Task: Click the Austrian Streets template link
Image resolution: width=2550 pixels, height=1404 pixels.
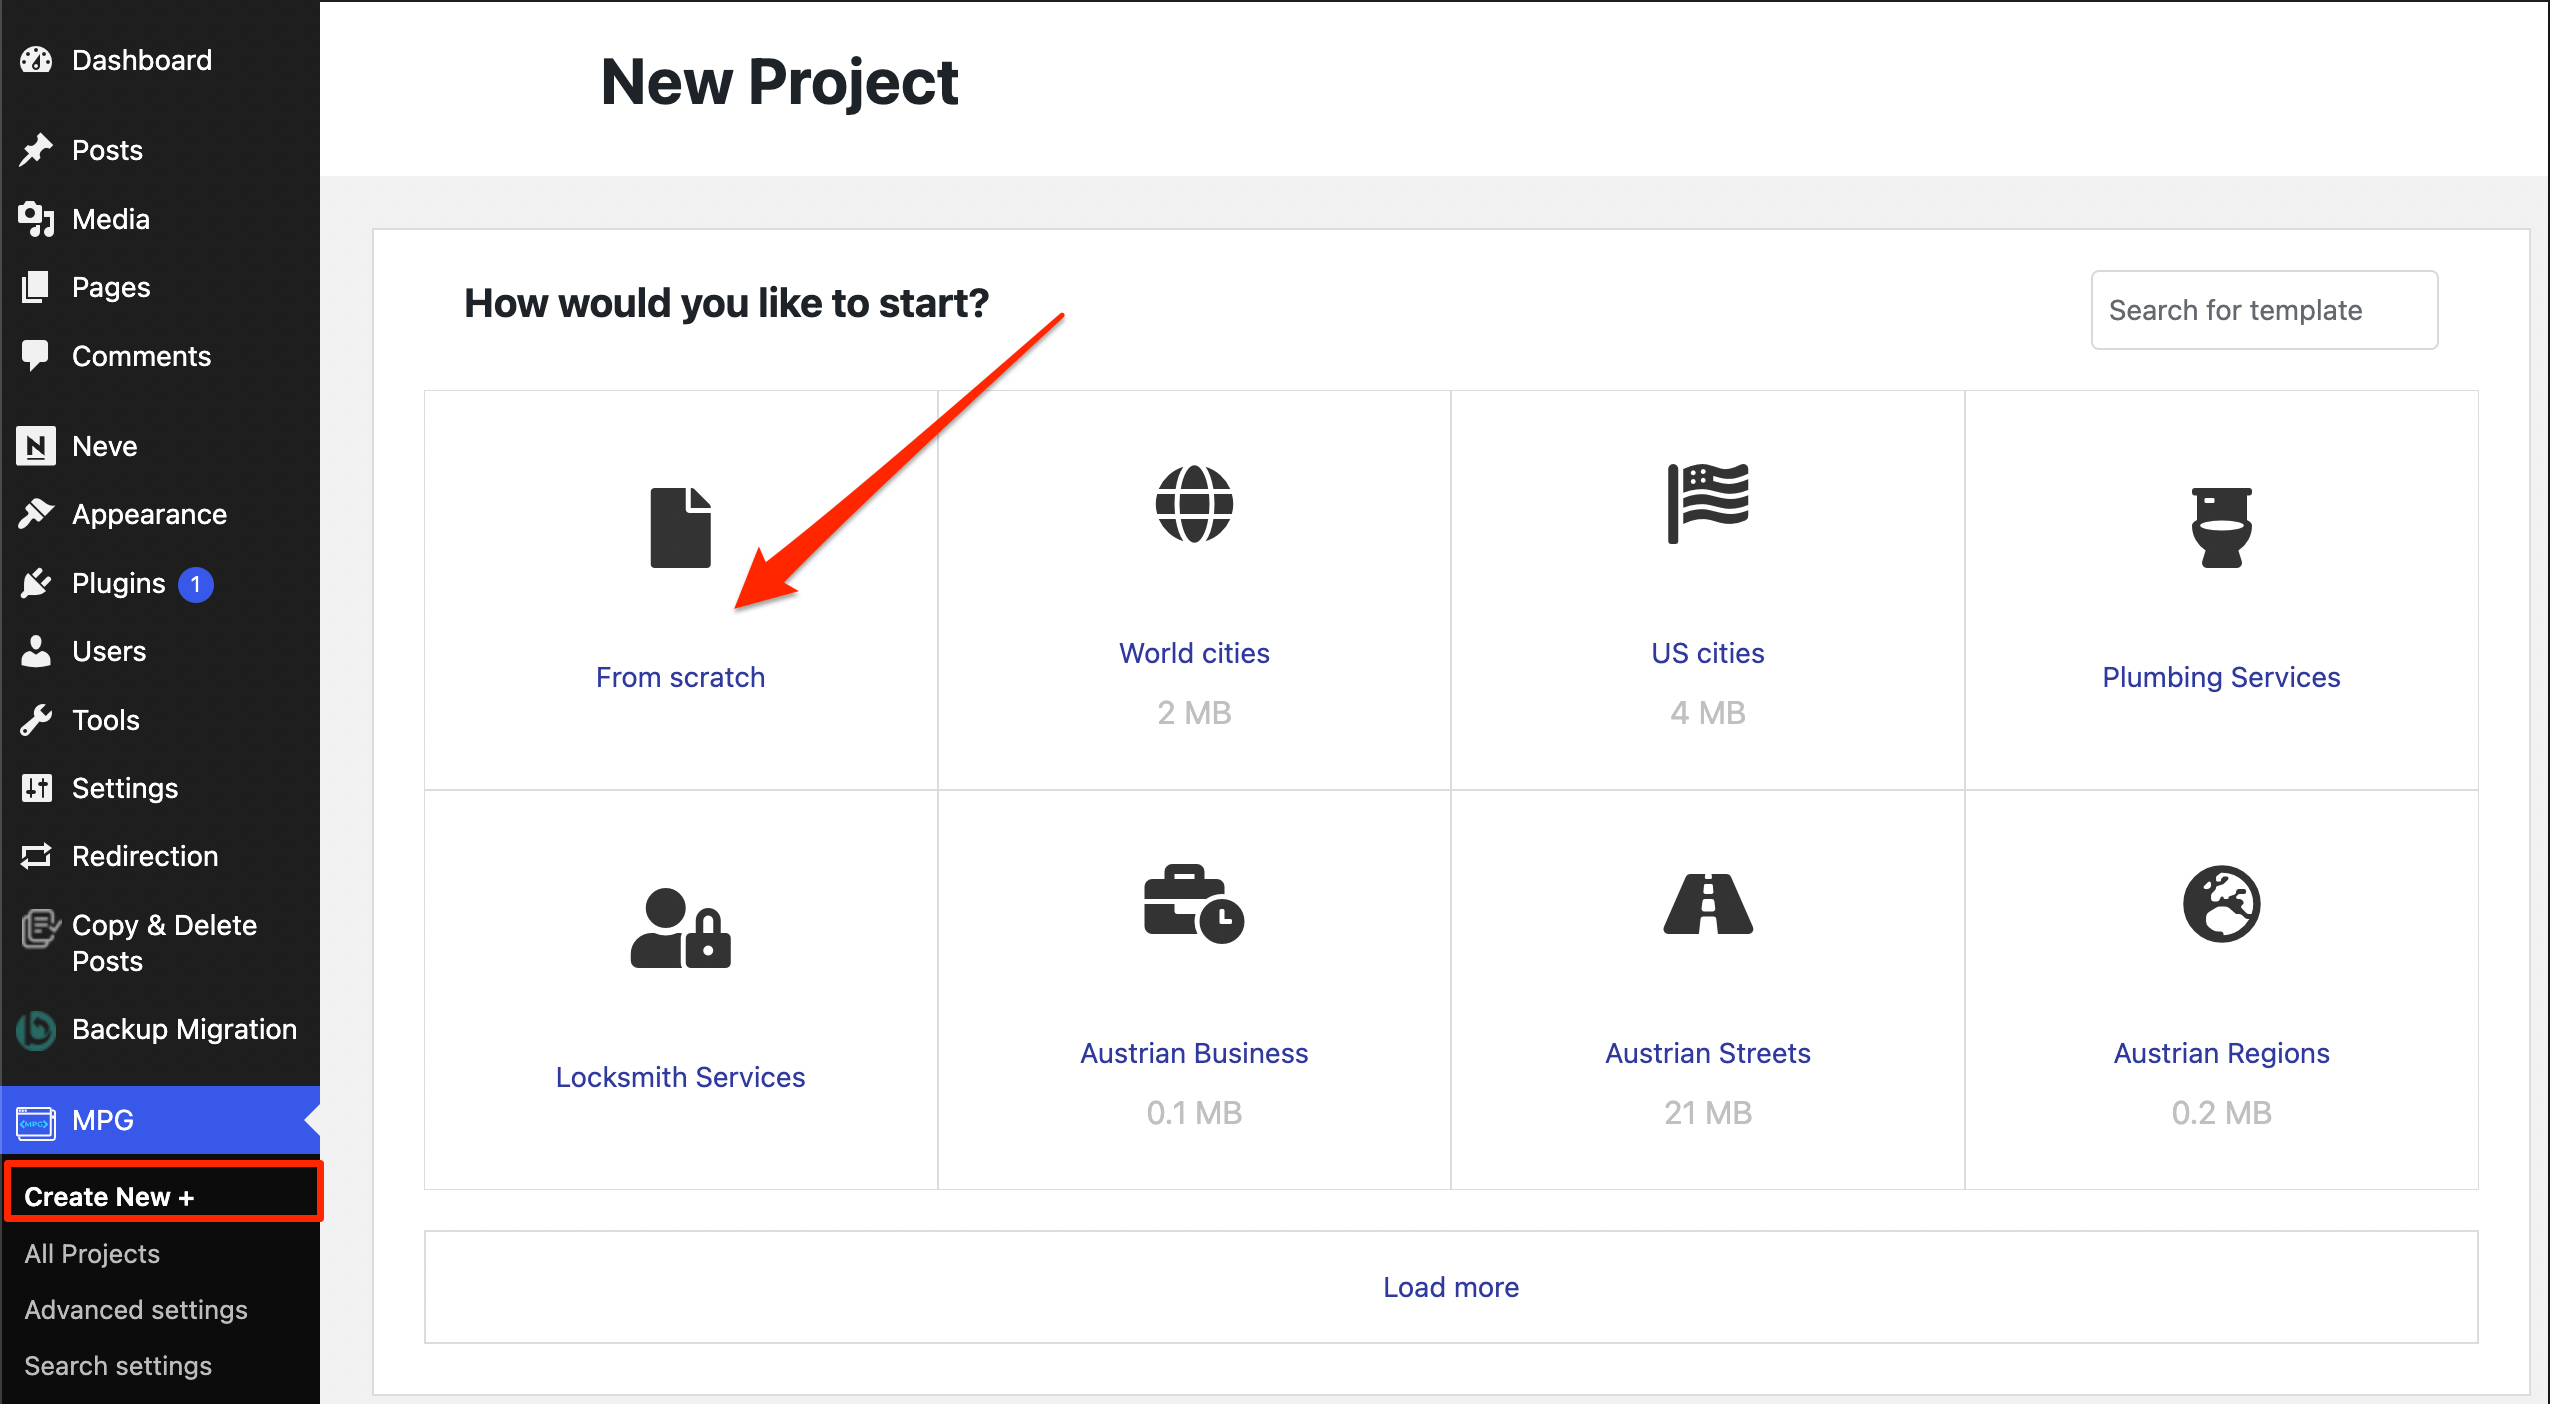Action: pos(1708,1053)
